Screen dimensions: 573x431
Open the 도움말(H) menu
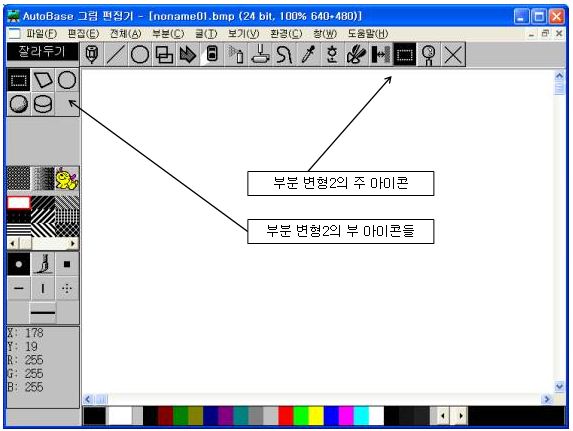click(x=368, y=34)
